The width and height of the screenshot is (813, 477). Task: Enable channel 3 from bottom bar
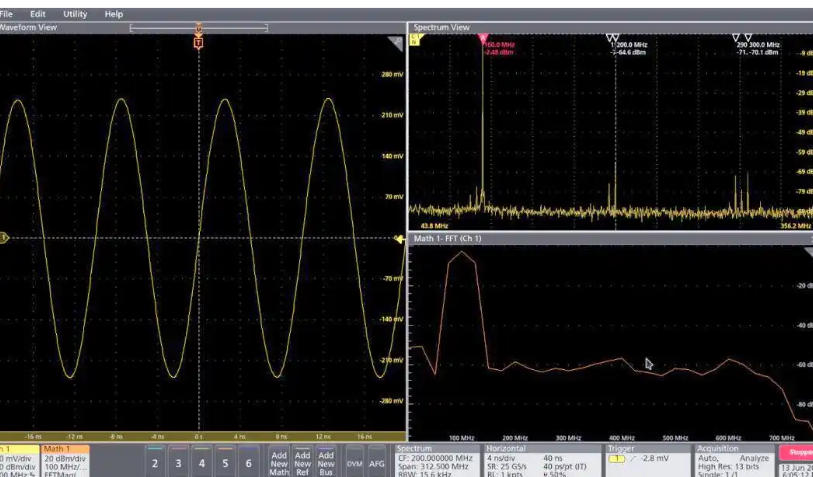click(178, 463)
